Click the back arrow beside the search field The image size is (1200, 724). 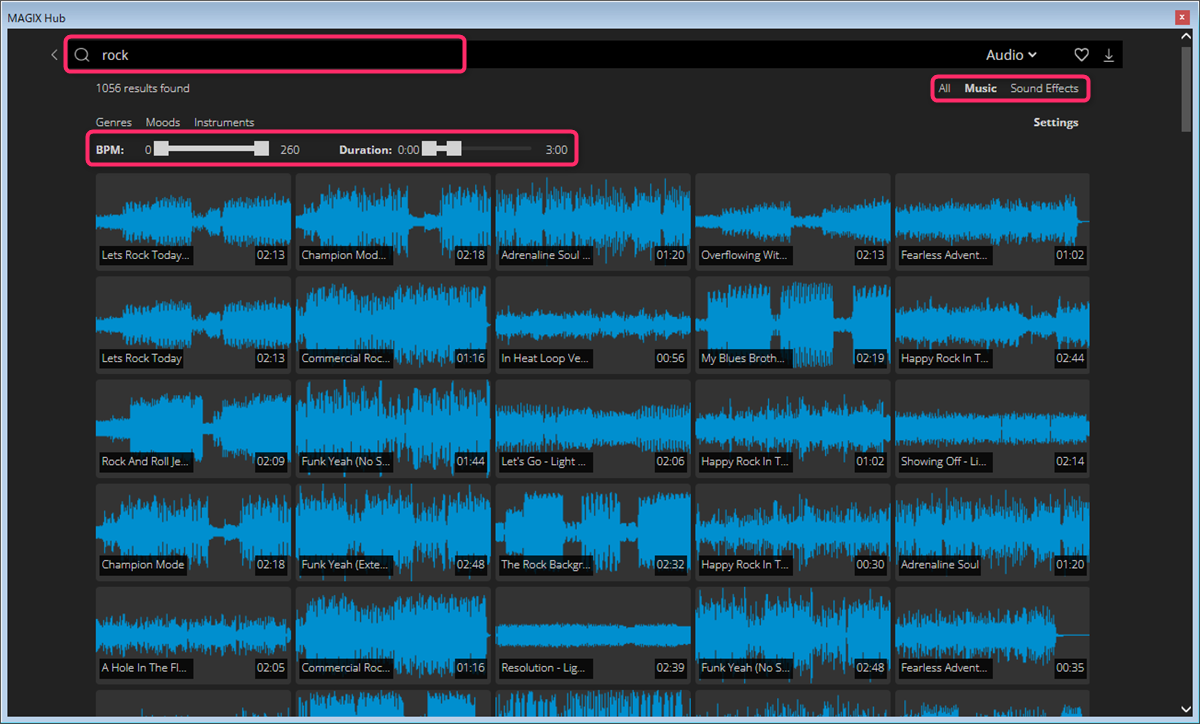(54, 55)
